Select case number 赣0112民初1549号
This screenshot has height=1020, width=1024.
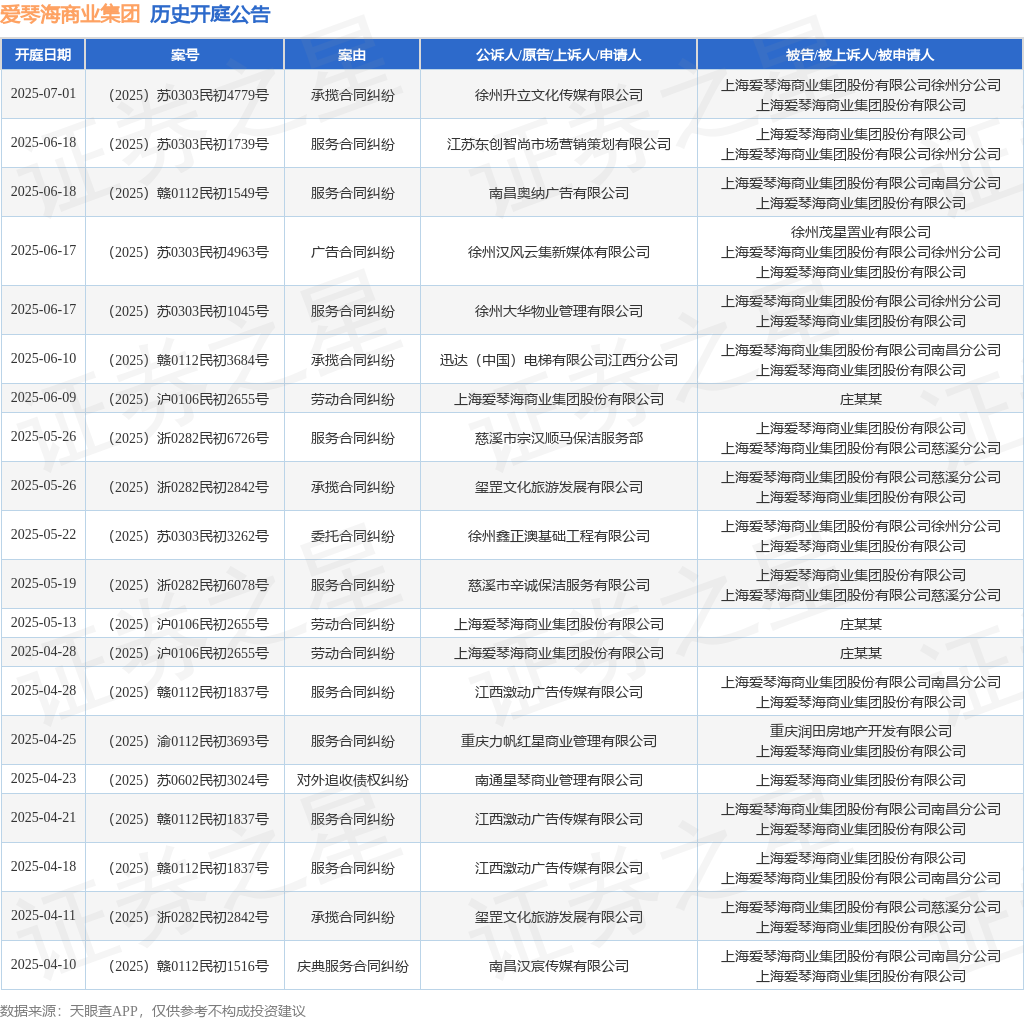click(x=189, y=193)
